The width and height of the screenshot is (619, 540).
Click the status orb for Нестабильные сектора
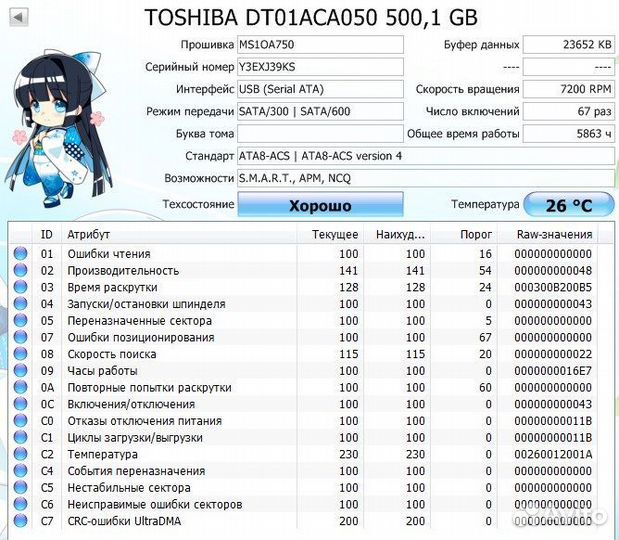click(20, 488)
